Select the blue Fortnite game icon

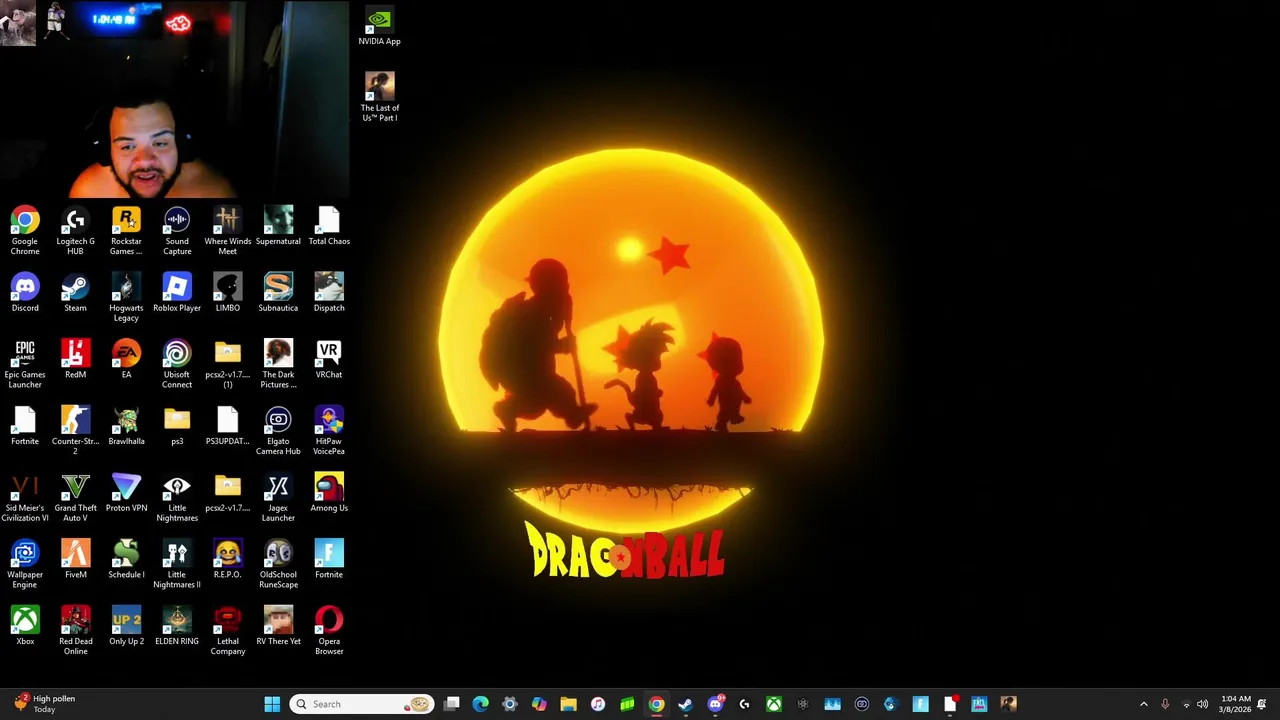[329, 560]
